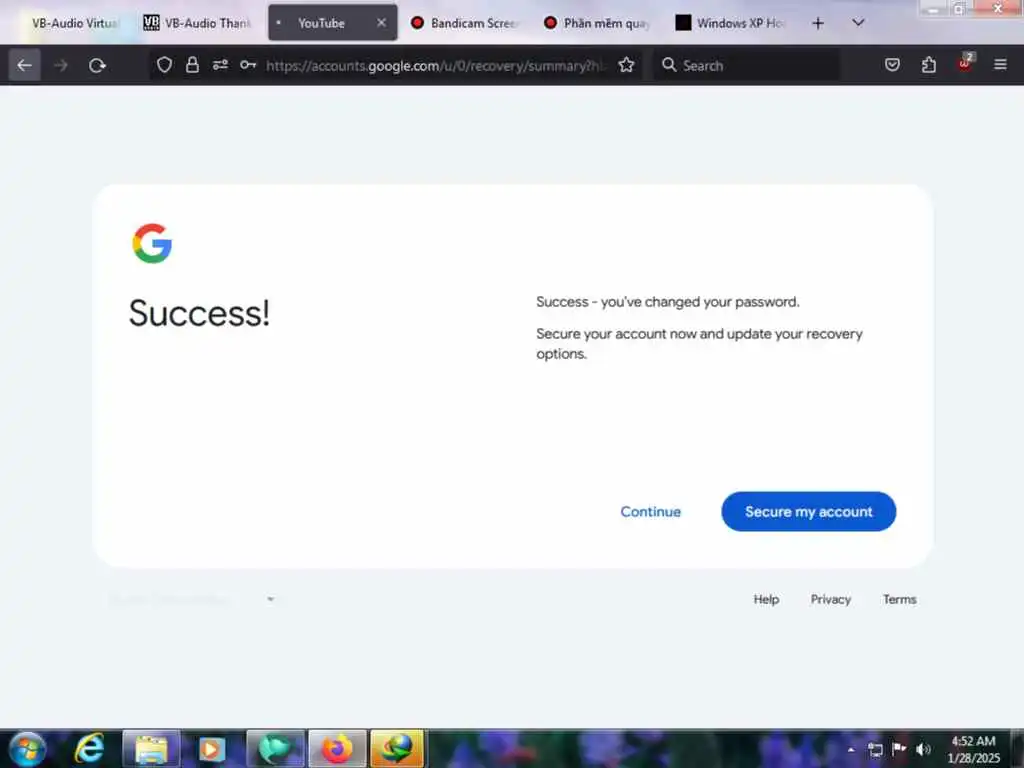Open the Firefox hamburger application menu
Screen dimensions: 1024x768
[x=1000, y=65]
